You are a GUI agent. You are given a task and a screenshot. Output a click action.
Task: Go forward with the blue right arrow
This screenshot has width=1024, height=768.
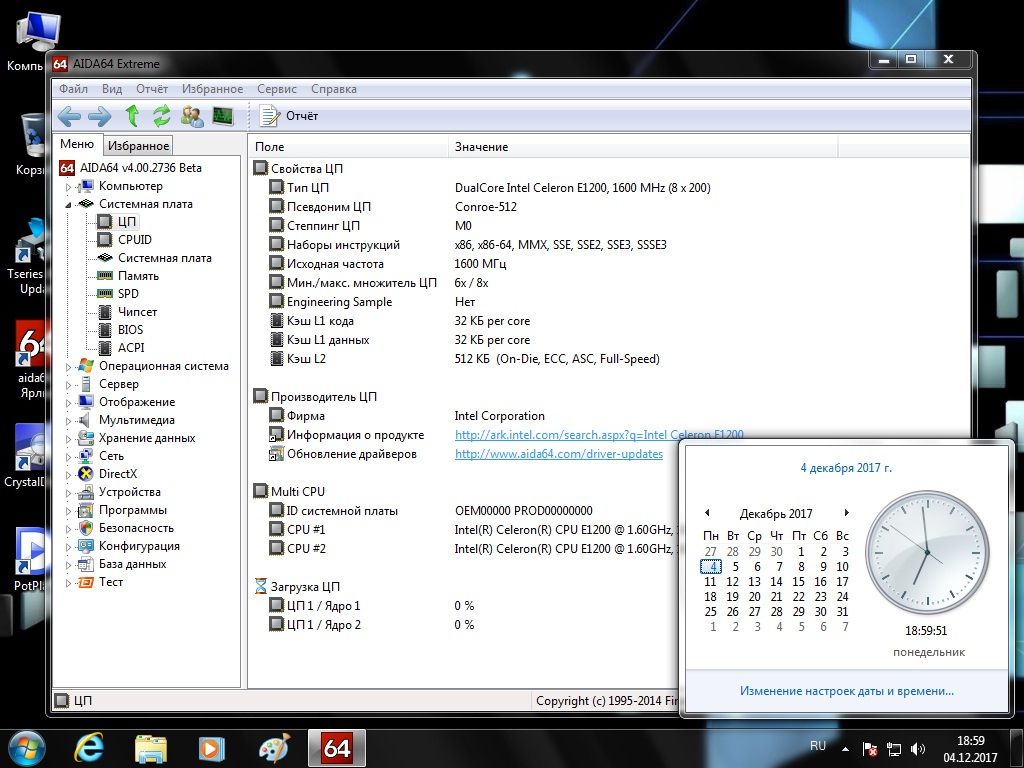99,116
